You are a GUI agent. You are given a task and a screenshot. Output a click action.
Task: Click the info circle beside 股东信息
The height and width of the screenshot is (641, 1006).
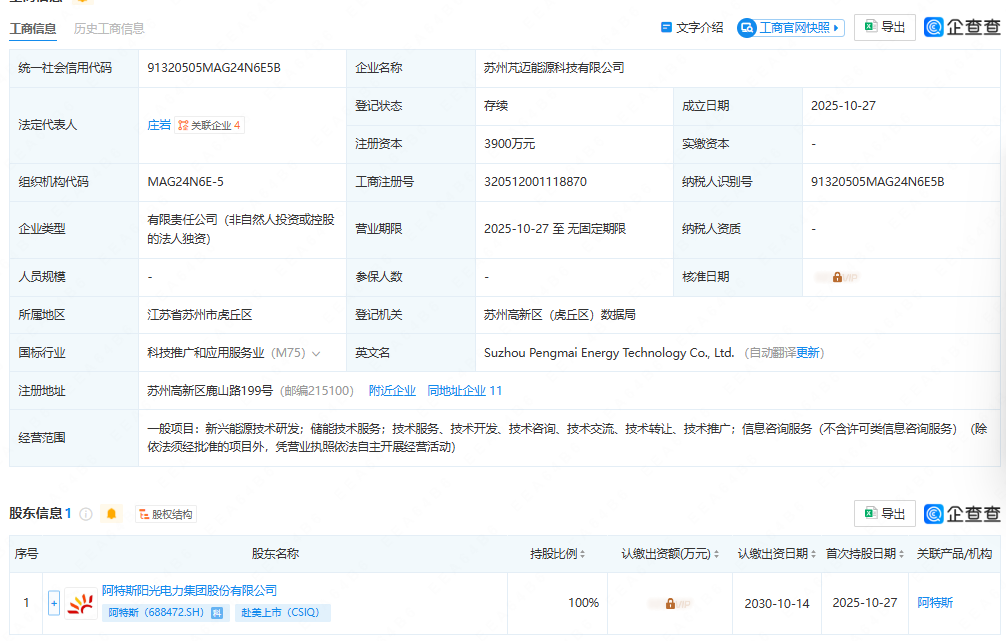click(x=86, y=514)
